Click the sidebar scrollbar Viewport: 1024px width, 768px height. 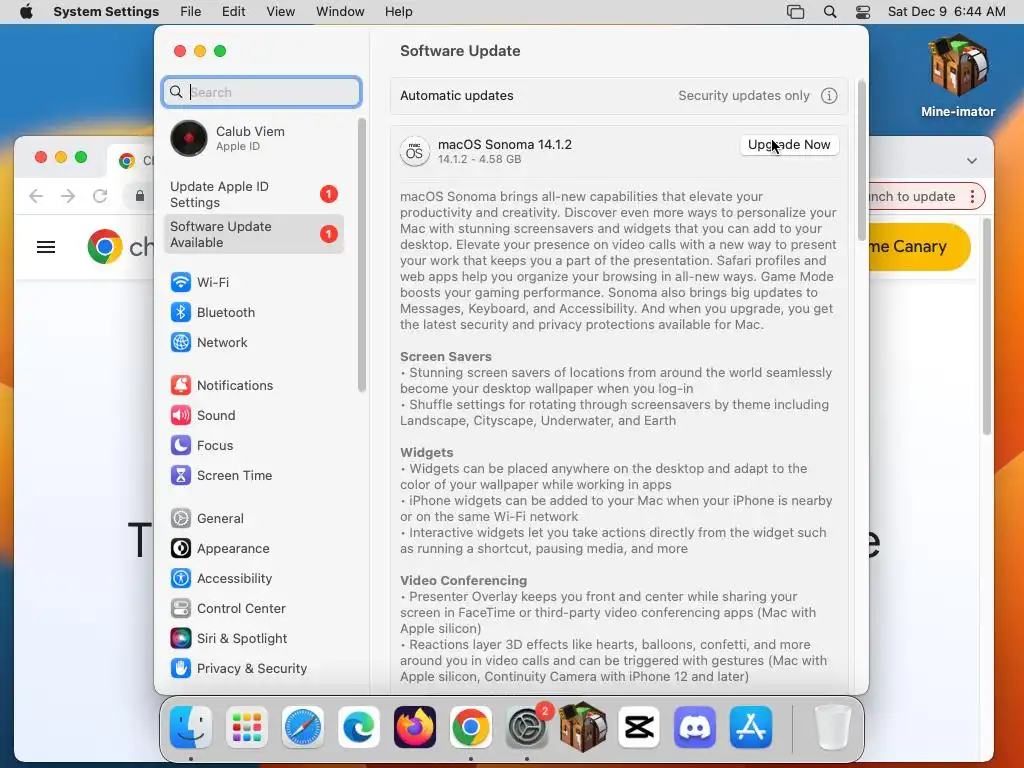click(361, 255)
